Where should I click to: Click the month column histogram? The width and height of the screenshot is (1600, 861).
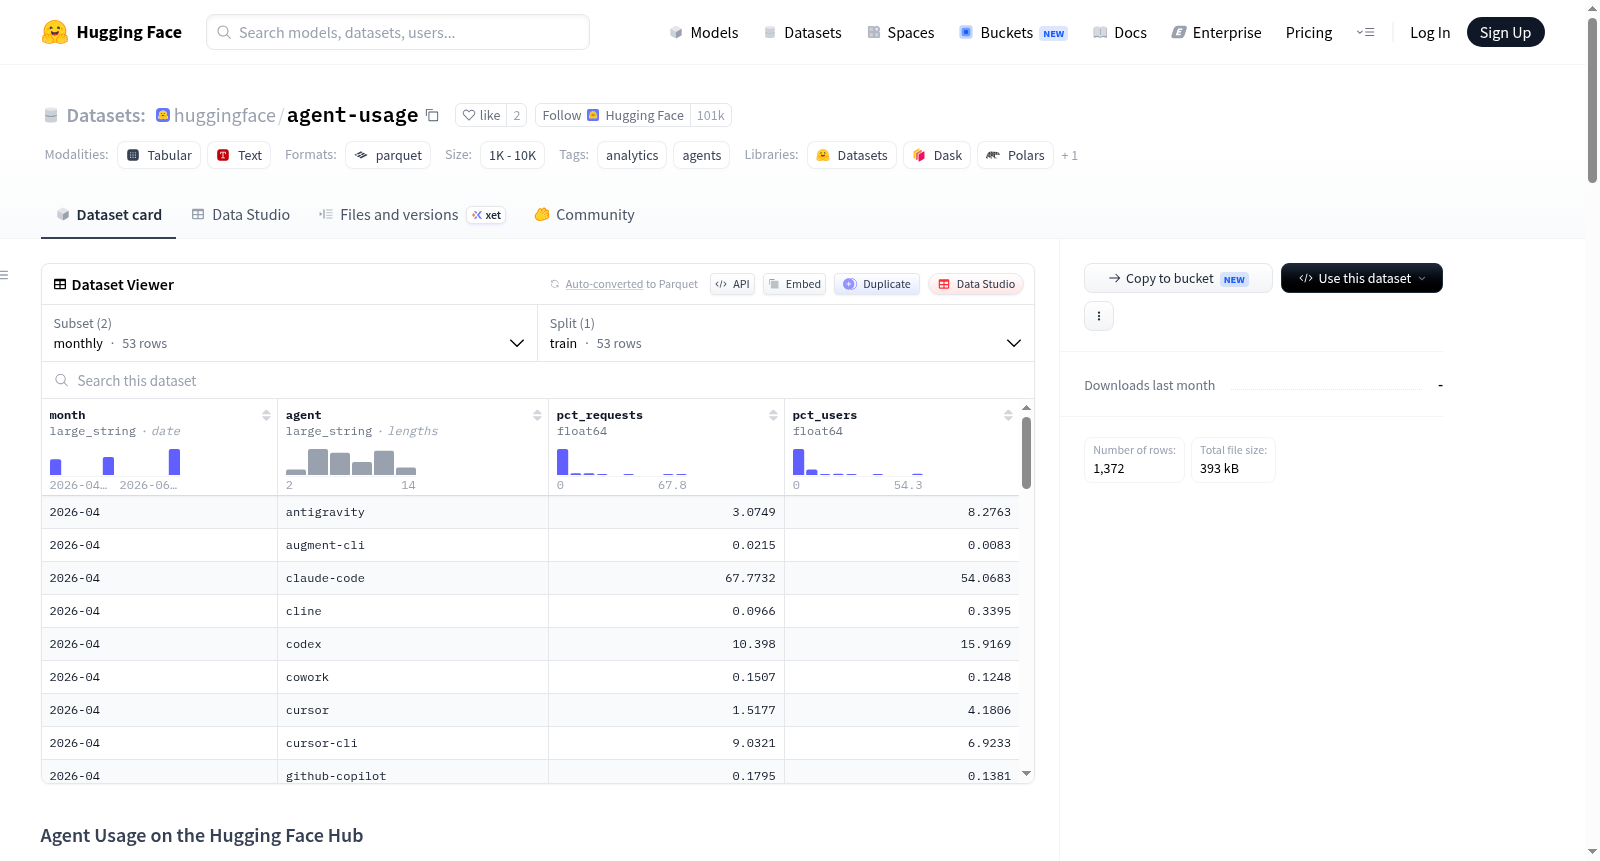pyautogui.click(x=115, y=461)
